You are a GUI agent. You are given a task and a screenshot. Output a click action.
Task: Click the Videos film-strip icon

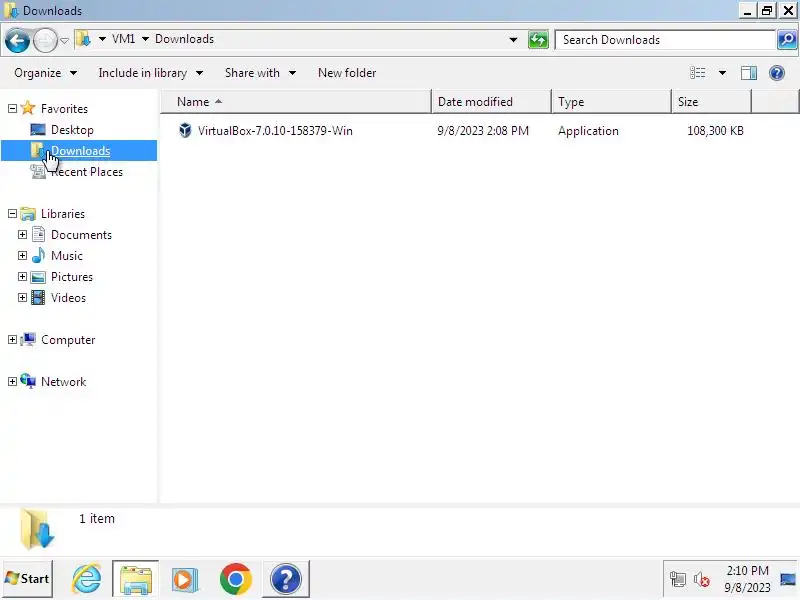(x=38, y=297)
